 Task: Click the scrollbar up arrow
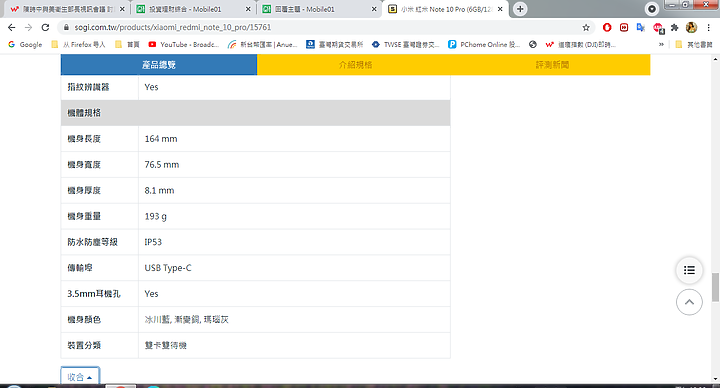click(x=715, y=59)
